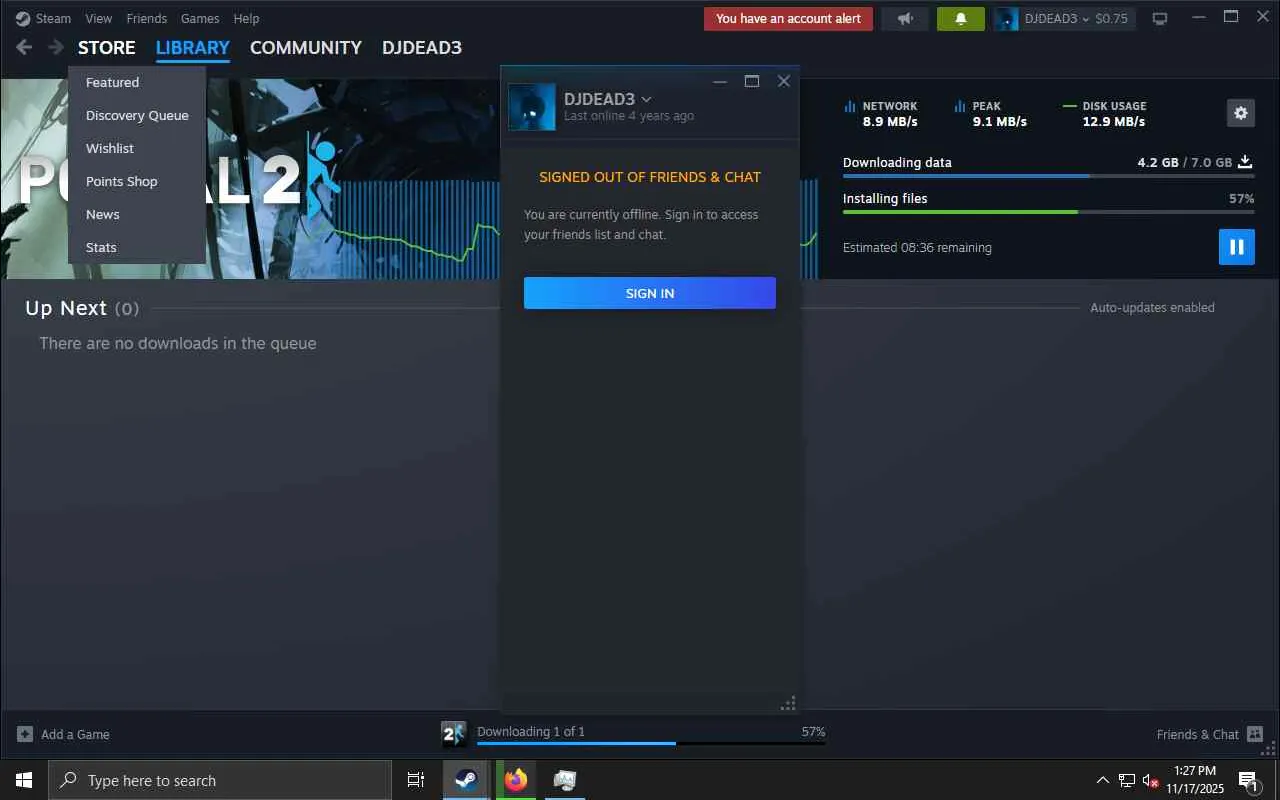The width and height of the screenshot is (1280, 800).
Task: Open the announcements megaphone icon
Action: click(905, 19)
